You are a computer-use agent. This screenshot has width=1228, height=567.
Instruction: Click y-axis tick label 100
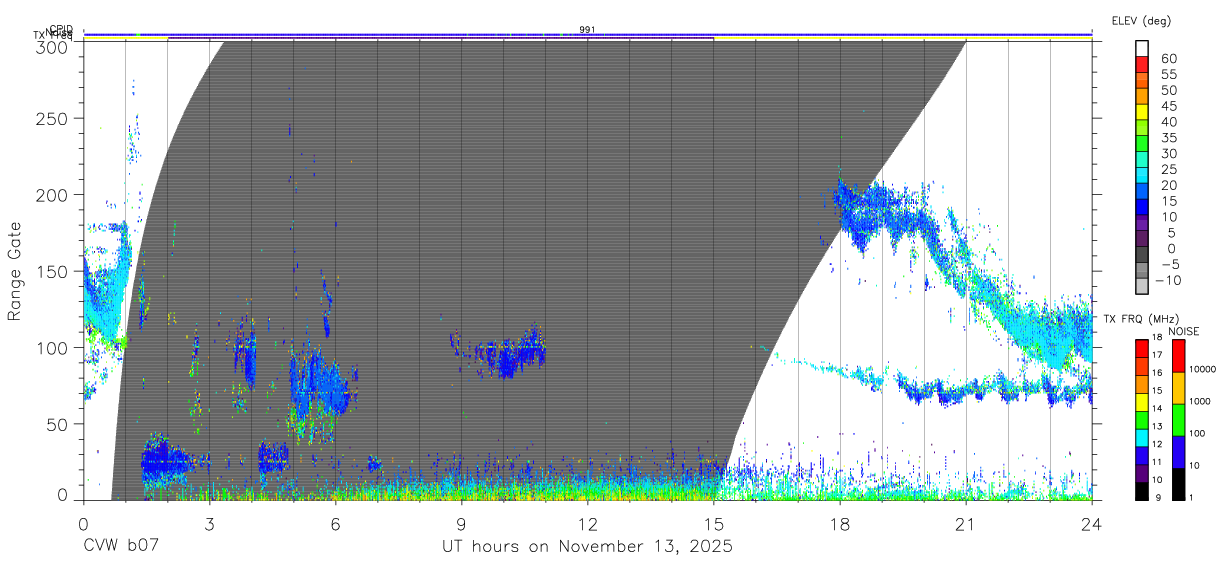click(x=52, y=347)
